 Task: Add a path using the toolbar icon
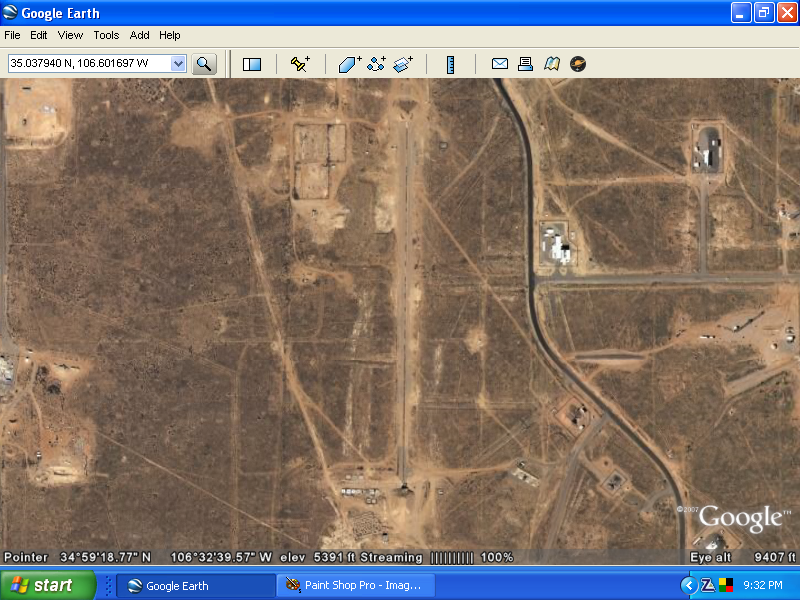377,64
